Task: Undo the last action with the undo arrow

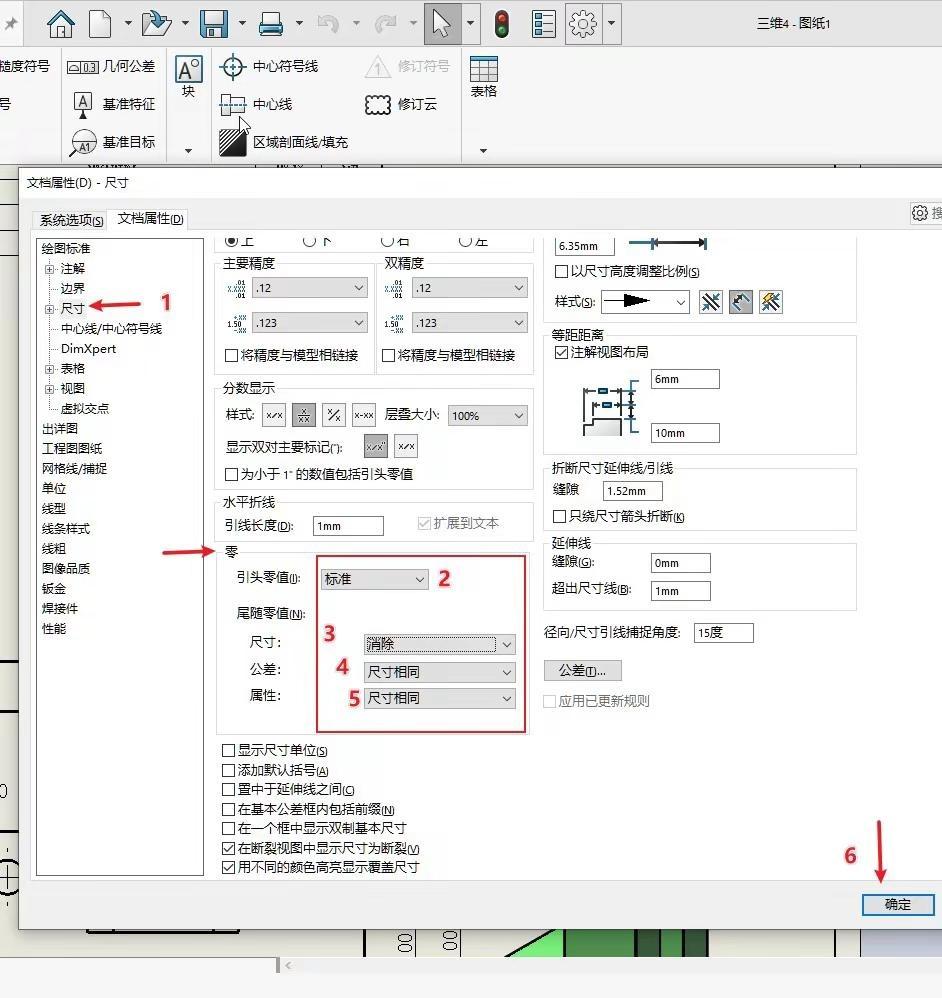Action: 328,24
